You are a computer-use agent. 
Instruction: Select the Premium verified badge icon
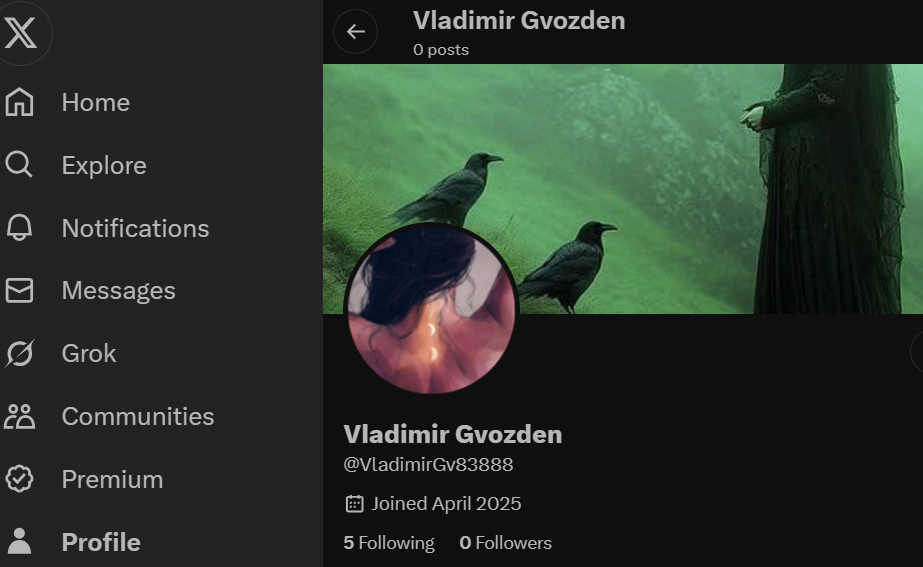click(x=19, y=479)
